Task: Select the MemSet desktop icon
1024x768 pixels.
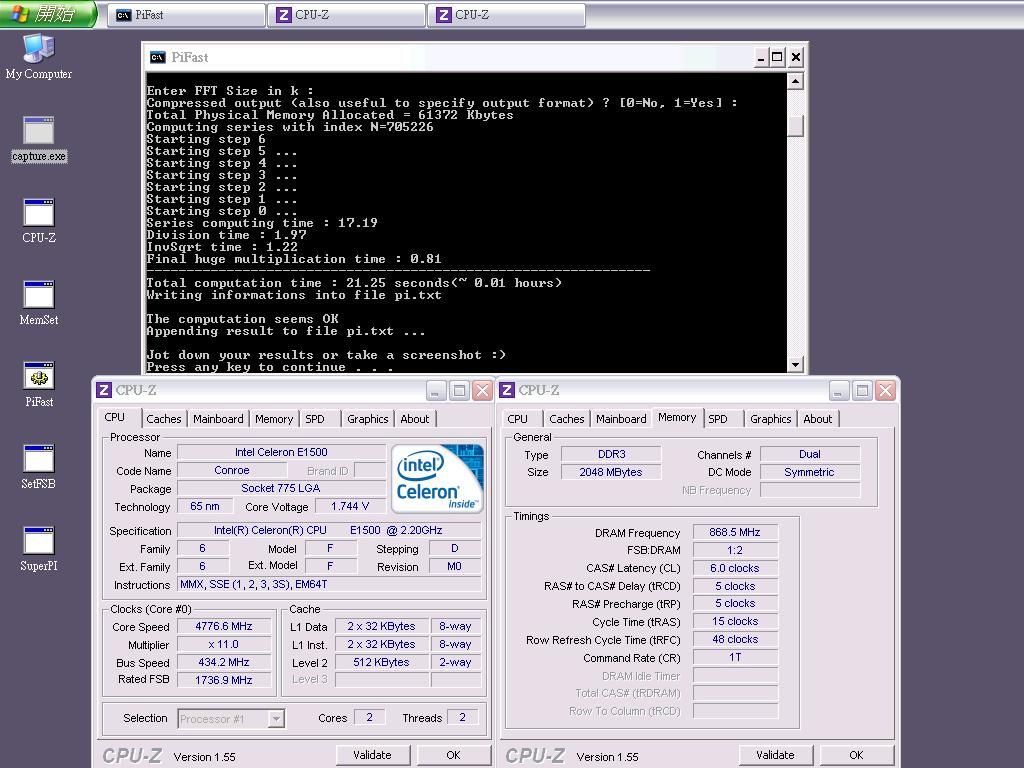Action: (x=39, y=303)
